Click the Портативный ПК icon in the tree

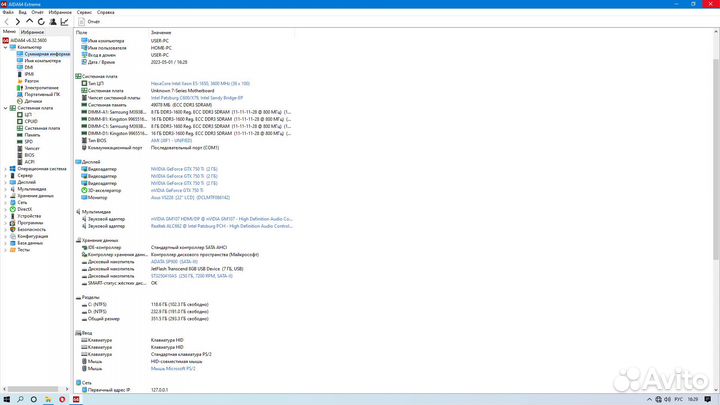(x=20, y=94)
